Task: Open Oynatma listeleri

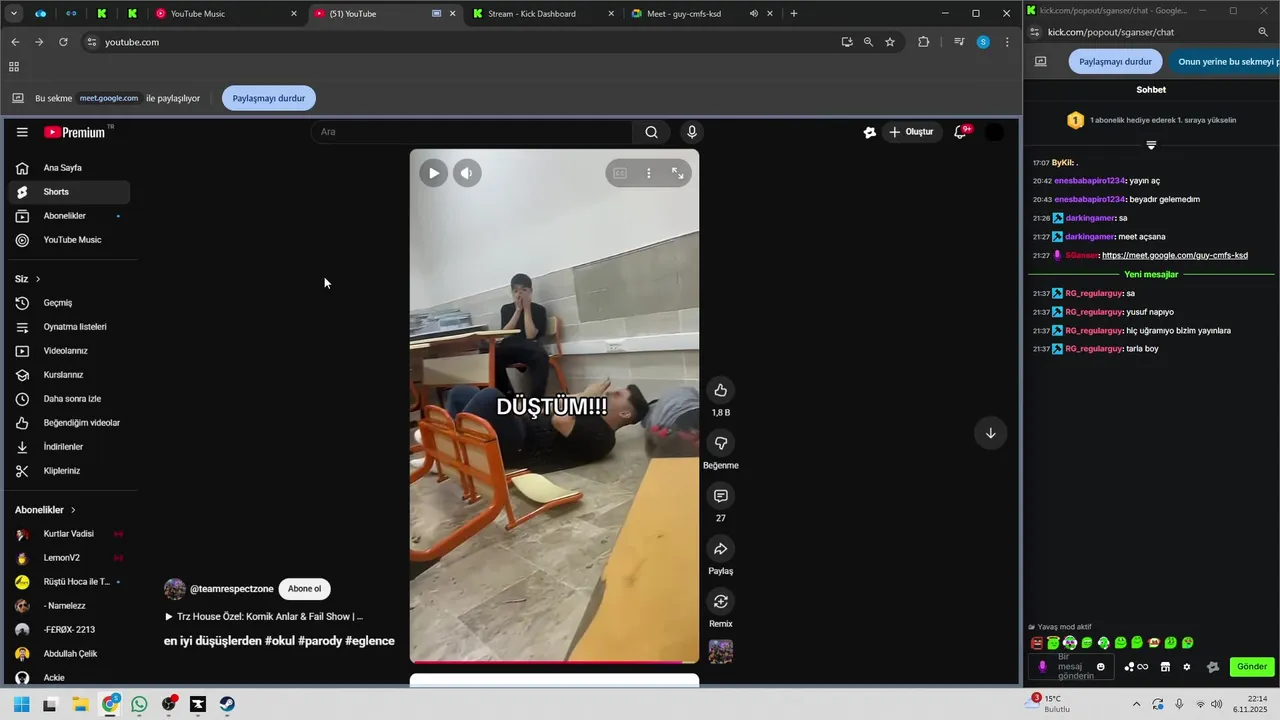Action: (67, 327)
